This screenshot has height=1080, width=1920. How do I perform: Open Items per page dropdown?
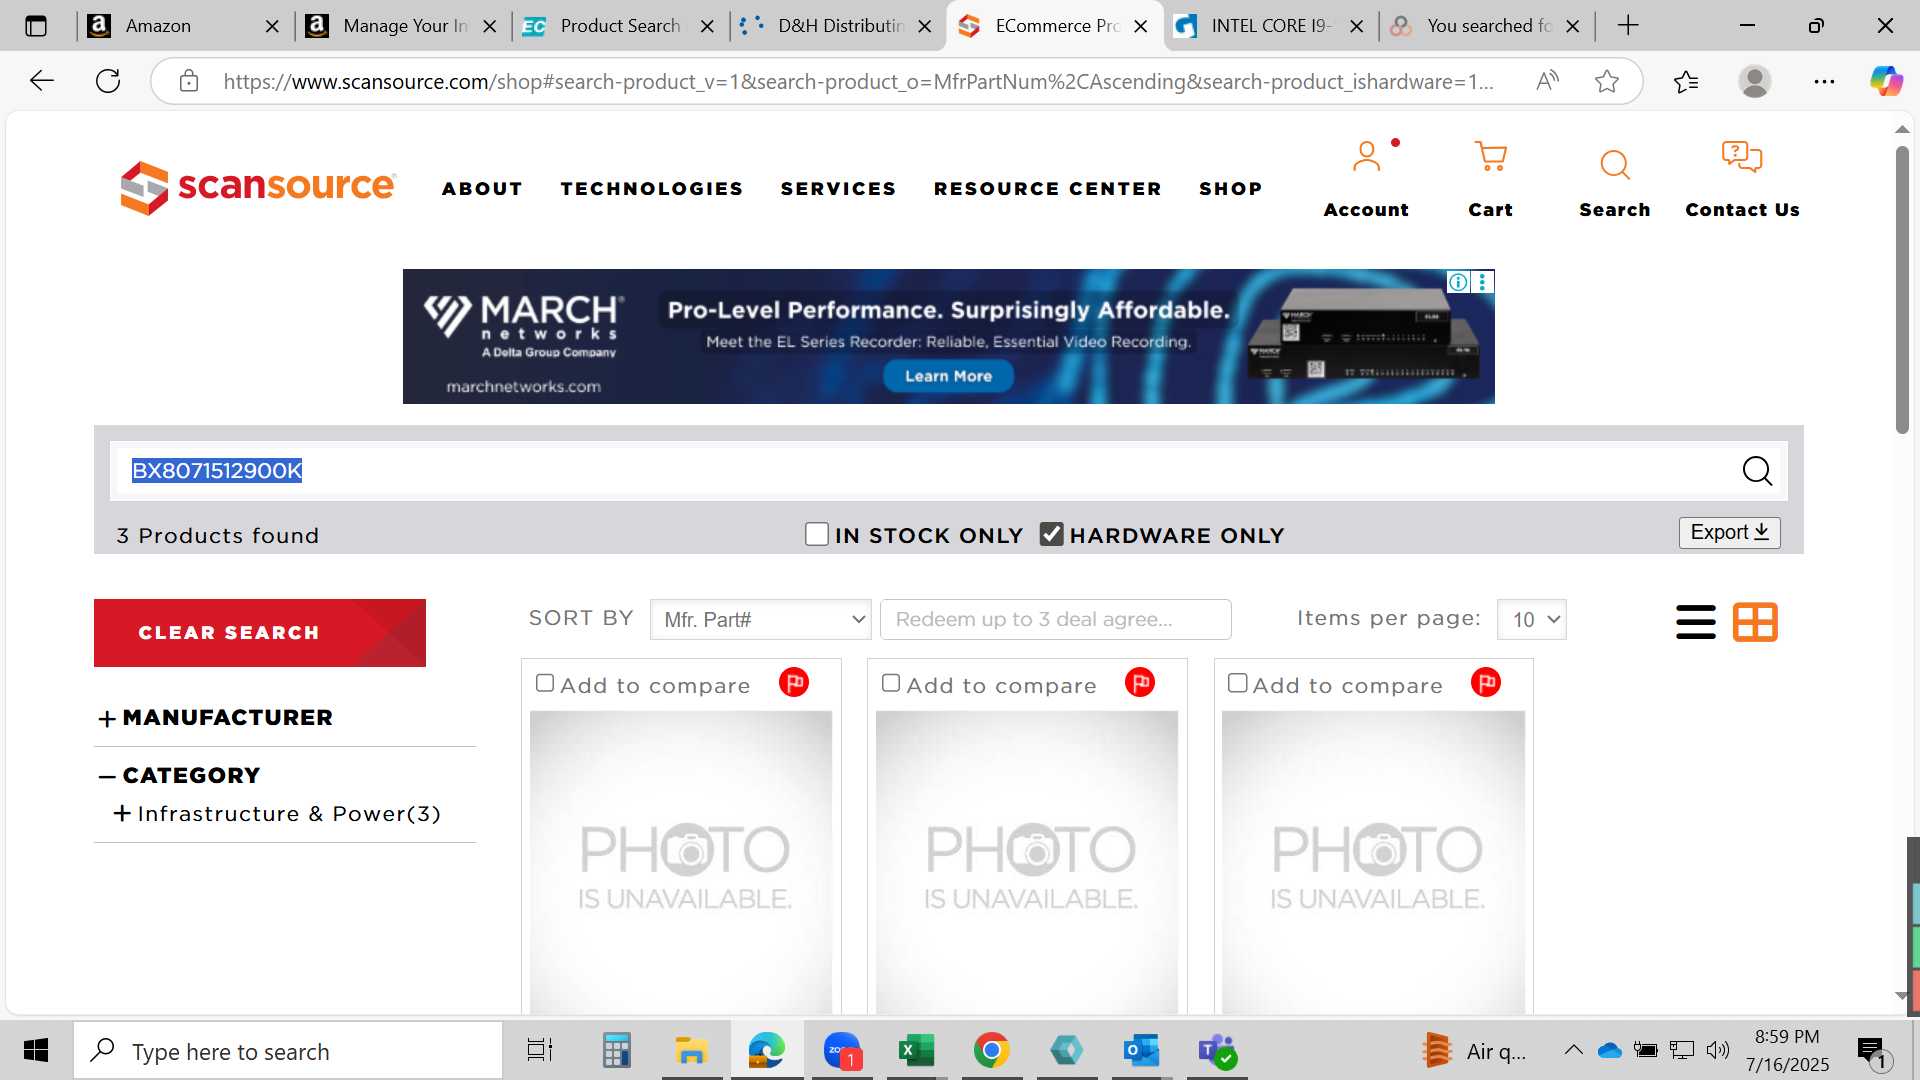1531,620
